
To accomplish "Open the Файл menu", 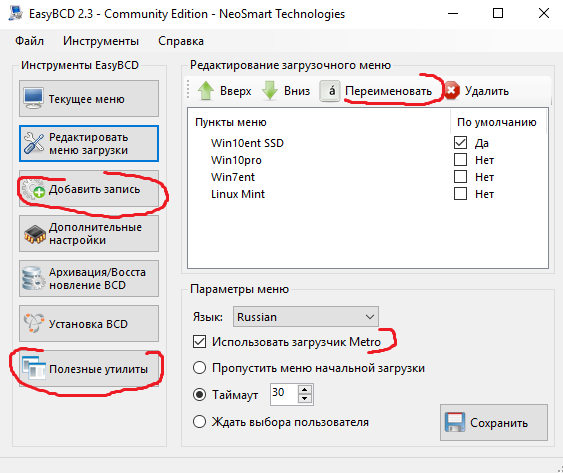I will 29,41.
